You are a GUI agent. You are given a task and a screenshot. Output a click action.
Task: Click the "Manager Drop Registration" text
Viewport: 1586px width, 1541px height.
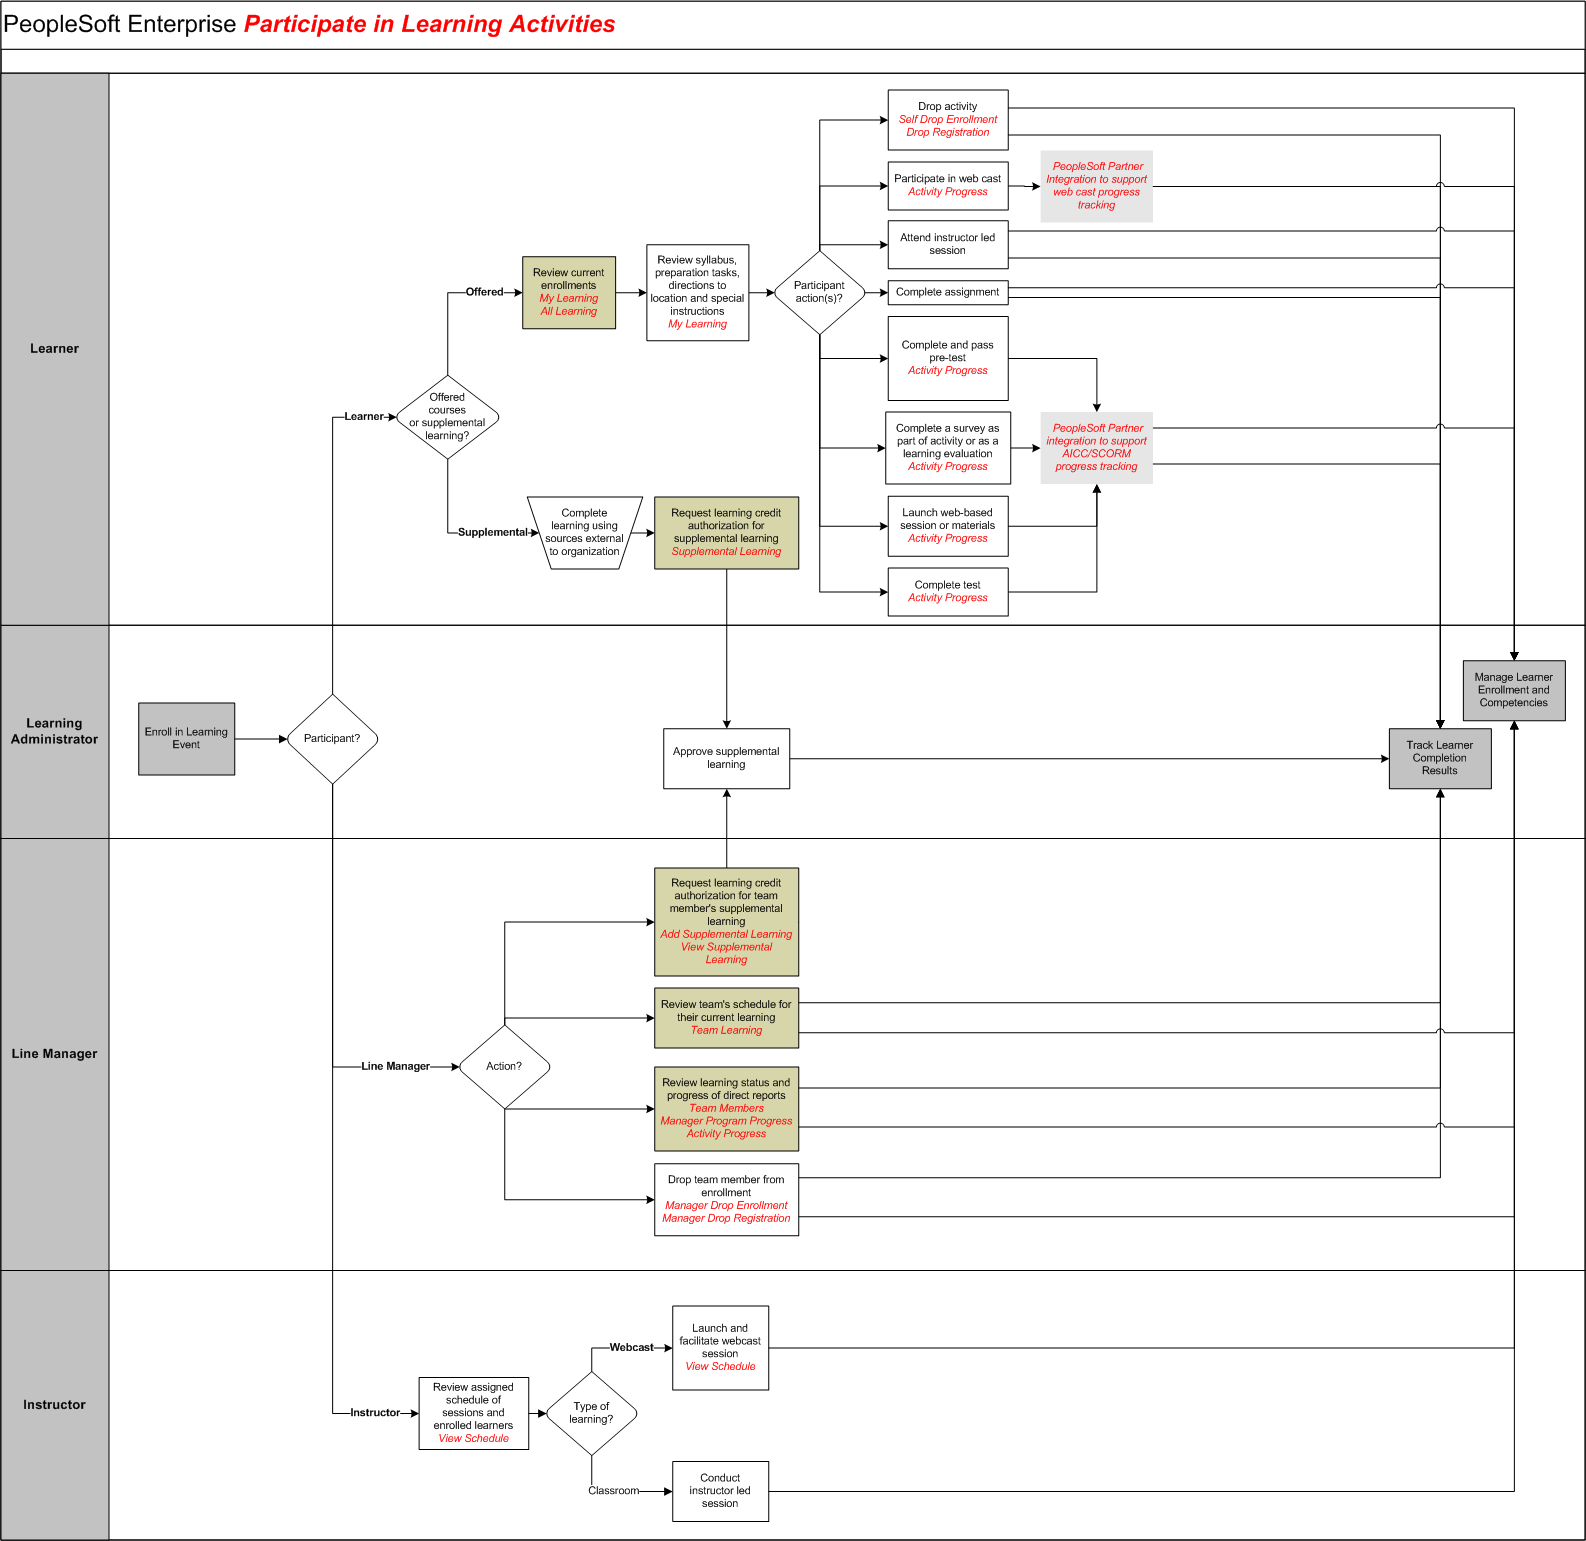[727, 1219]
